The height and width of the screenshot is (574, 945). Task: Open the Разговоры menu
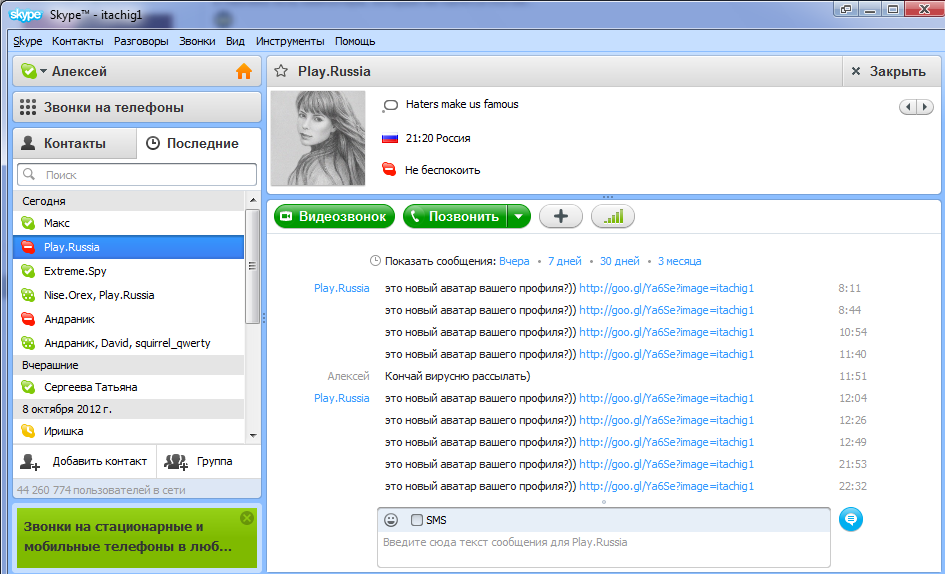pyautogui.click(x=141, y=41)
